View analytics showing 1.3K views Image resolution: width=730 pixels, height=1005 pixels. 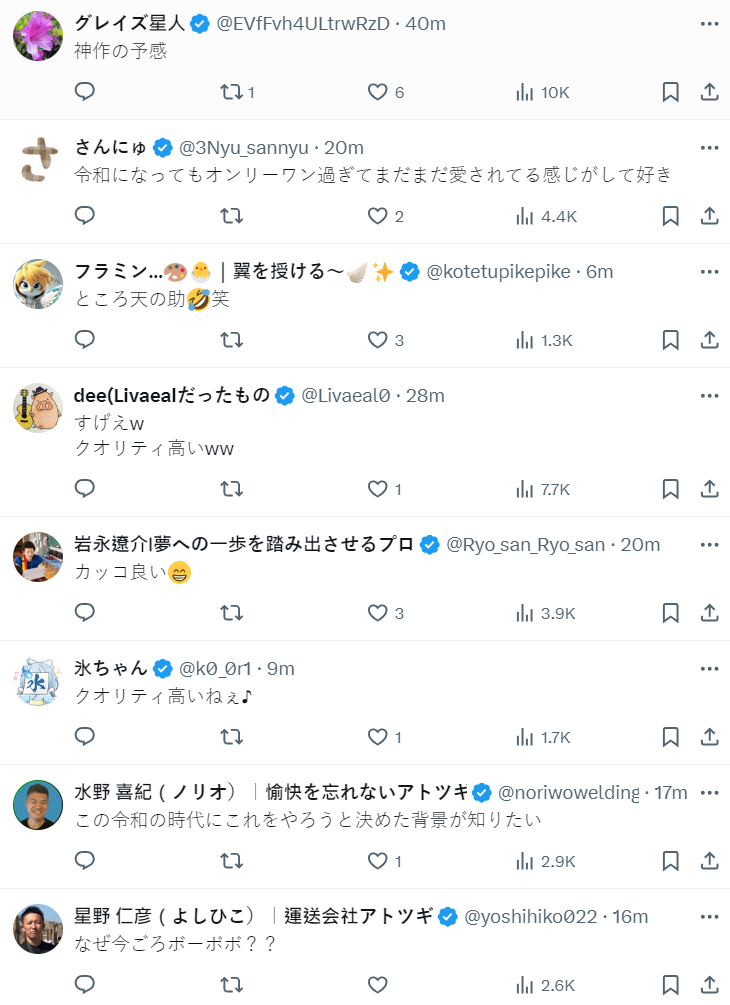point(543,340)
